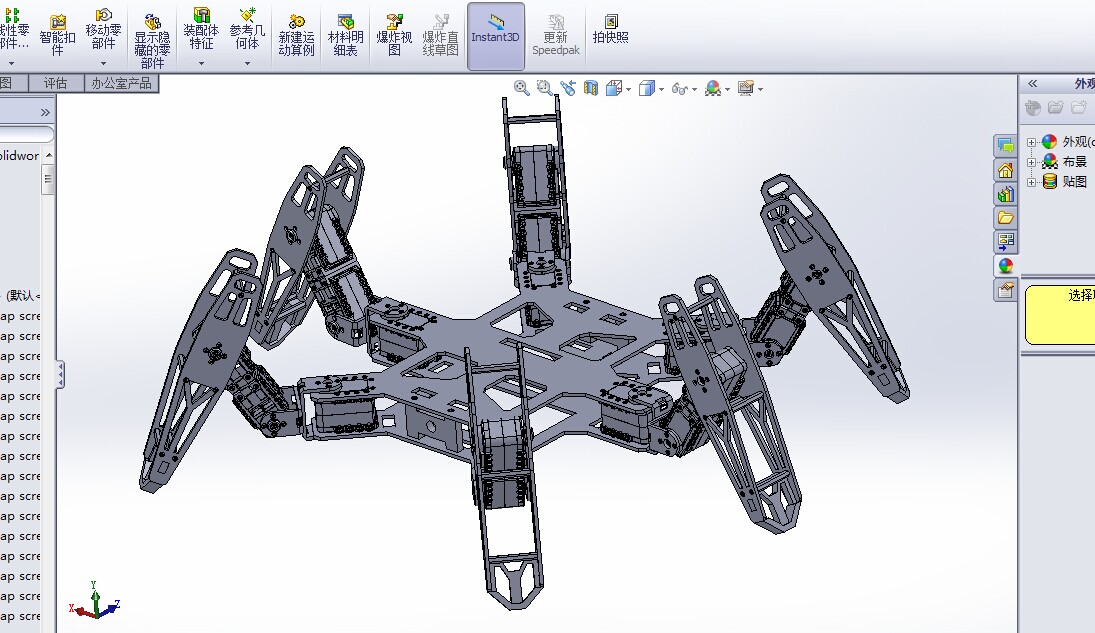Viewport: 1095px width, 633px height.
Task: Click the Hide/Show Items glasses icon
Action: (679, 89)
